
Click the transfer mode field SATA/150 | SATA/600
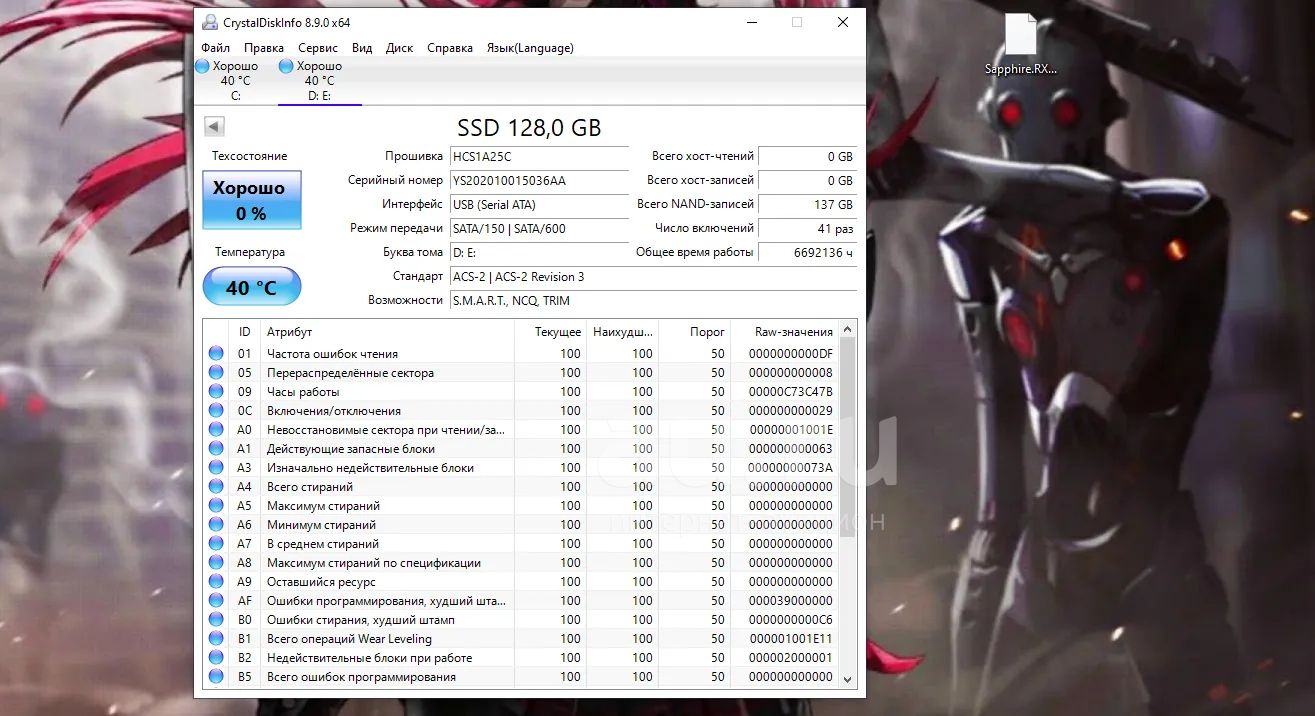(x=539, y=228)
